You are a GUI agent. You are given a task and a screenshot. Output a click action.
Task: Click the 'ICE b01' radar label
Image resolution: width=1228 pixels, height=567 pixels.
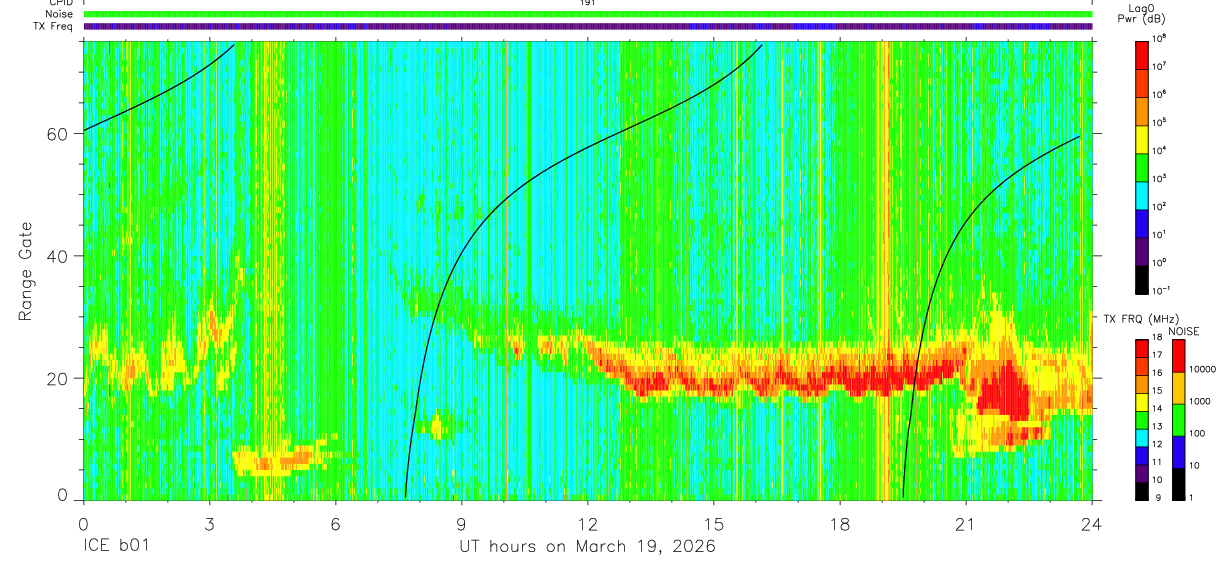pyautogui.click(x=116, y=547)
